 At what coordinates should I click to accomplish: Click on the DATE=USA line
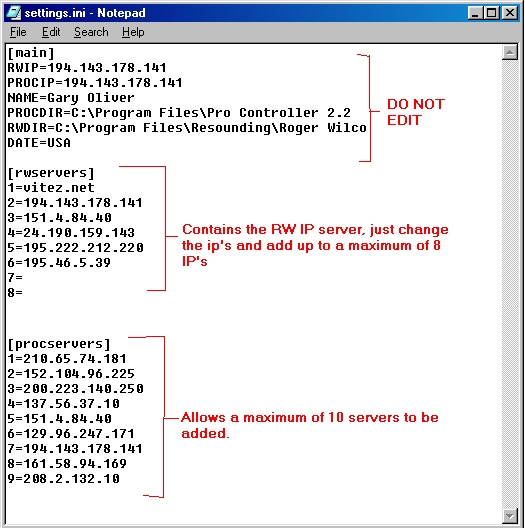pyautogui.click(x=39, y=143)
